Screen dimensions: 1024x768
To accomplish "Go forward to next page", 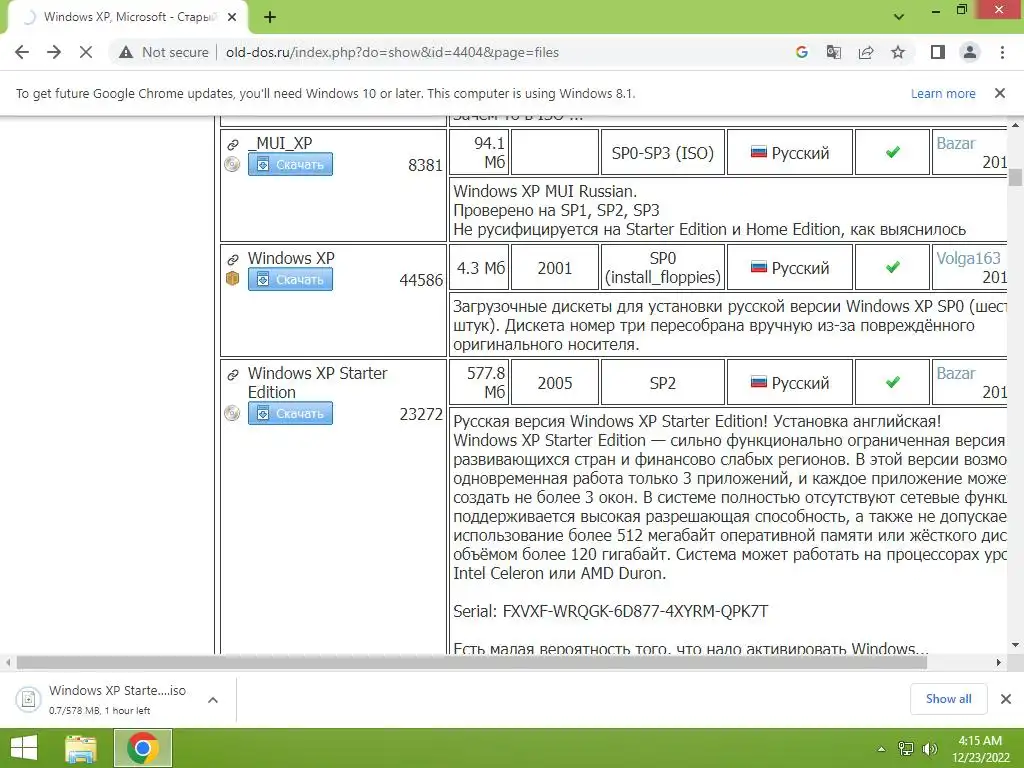I will (54, 52).
